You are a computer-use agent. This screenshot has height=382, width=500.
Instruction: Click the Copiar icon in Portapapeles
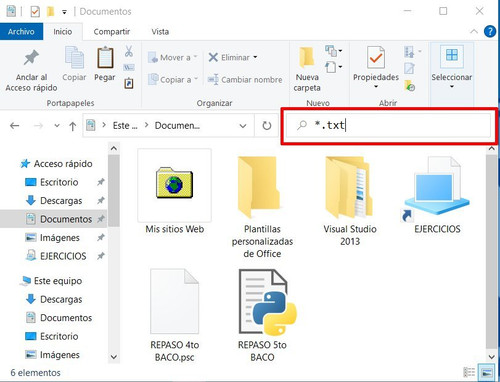click(x=74, y=58)
